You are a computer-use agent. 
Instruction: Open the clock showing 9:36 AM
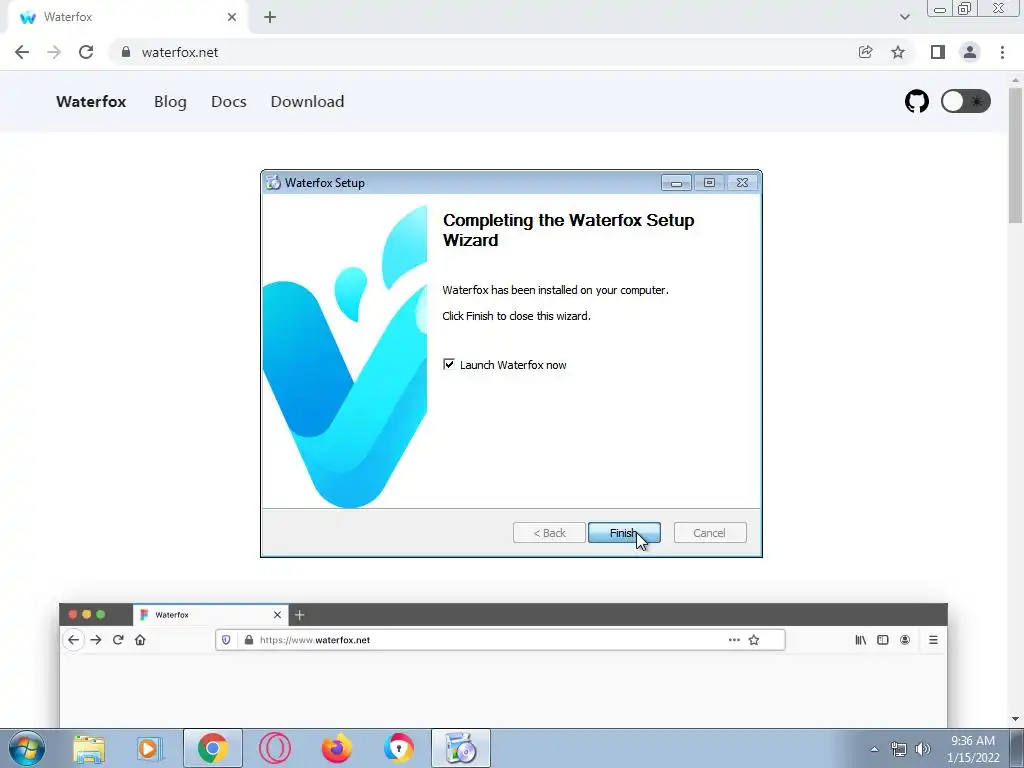(x=973, y=749)
